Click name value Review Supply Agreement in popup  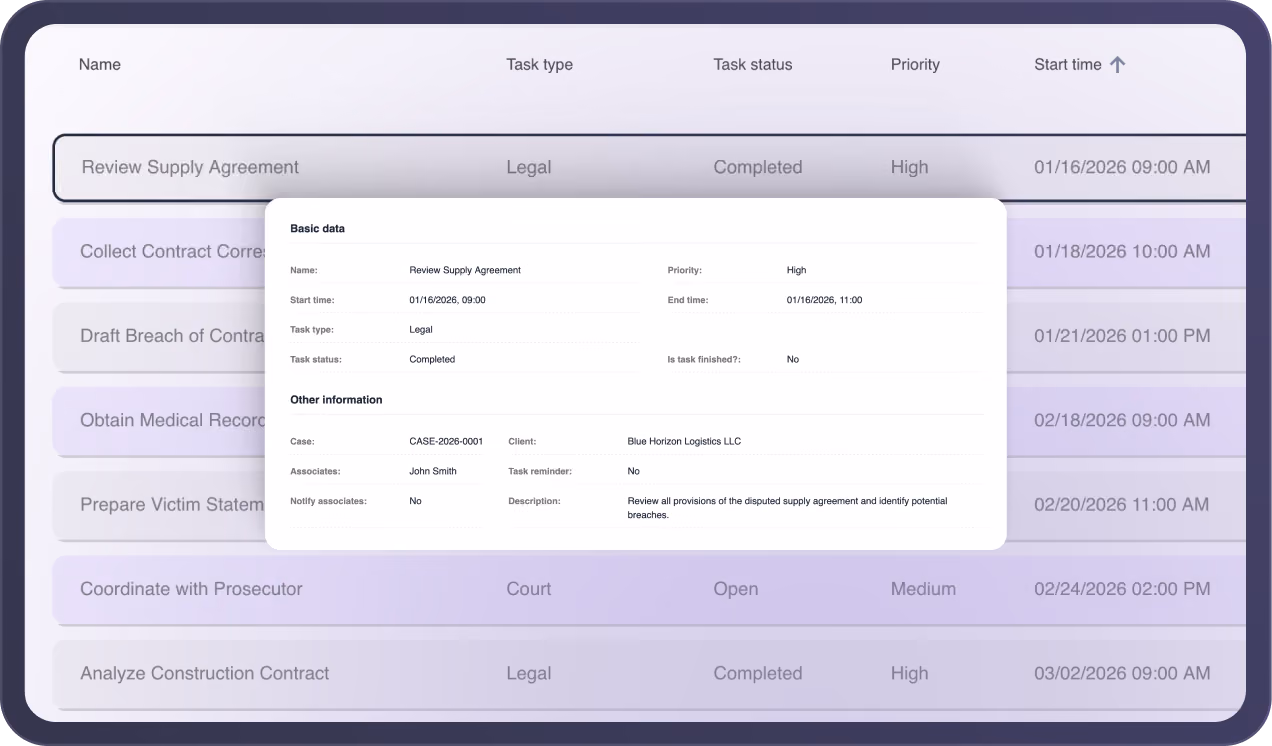[465, 270]
